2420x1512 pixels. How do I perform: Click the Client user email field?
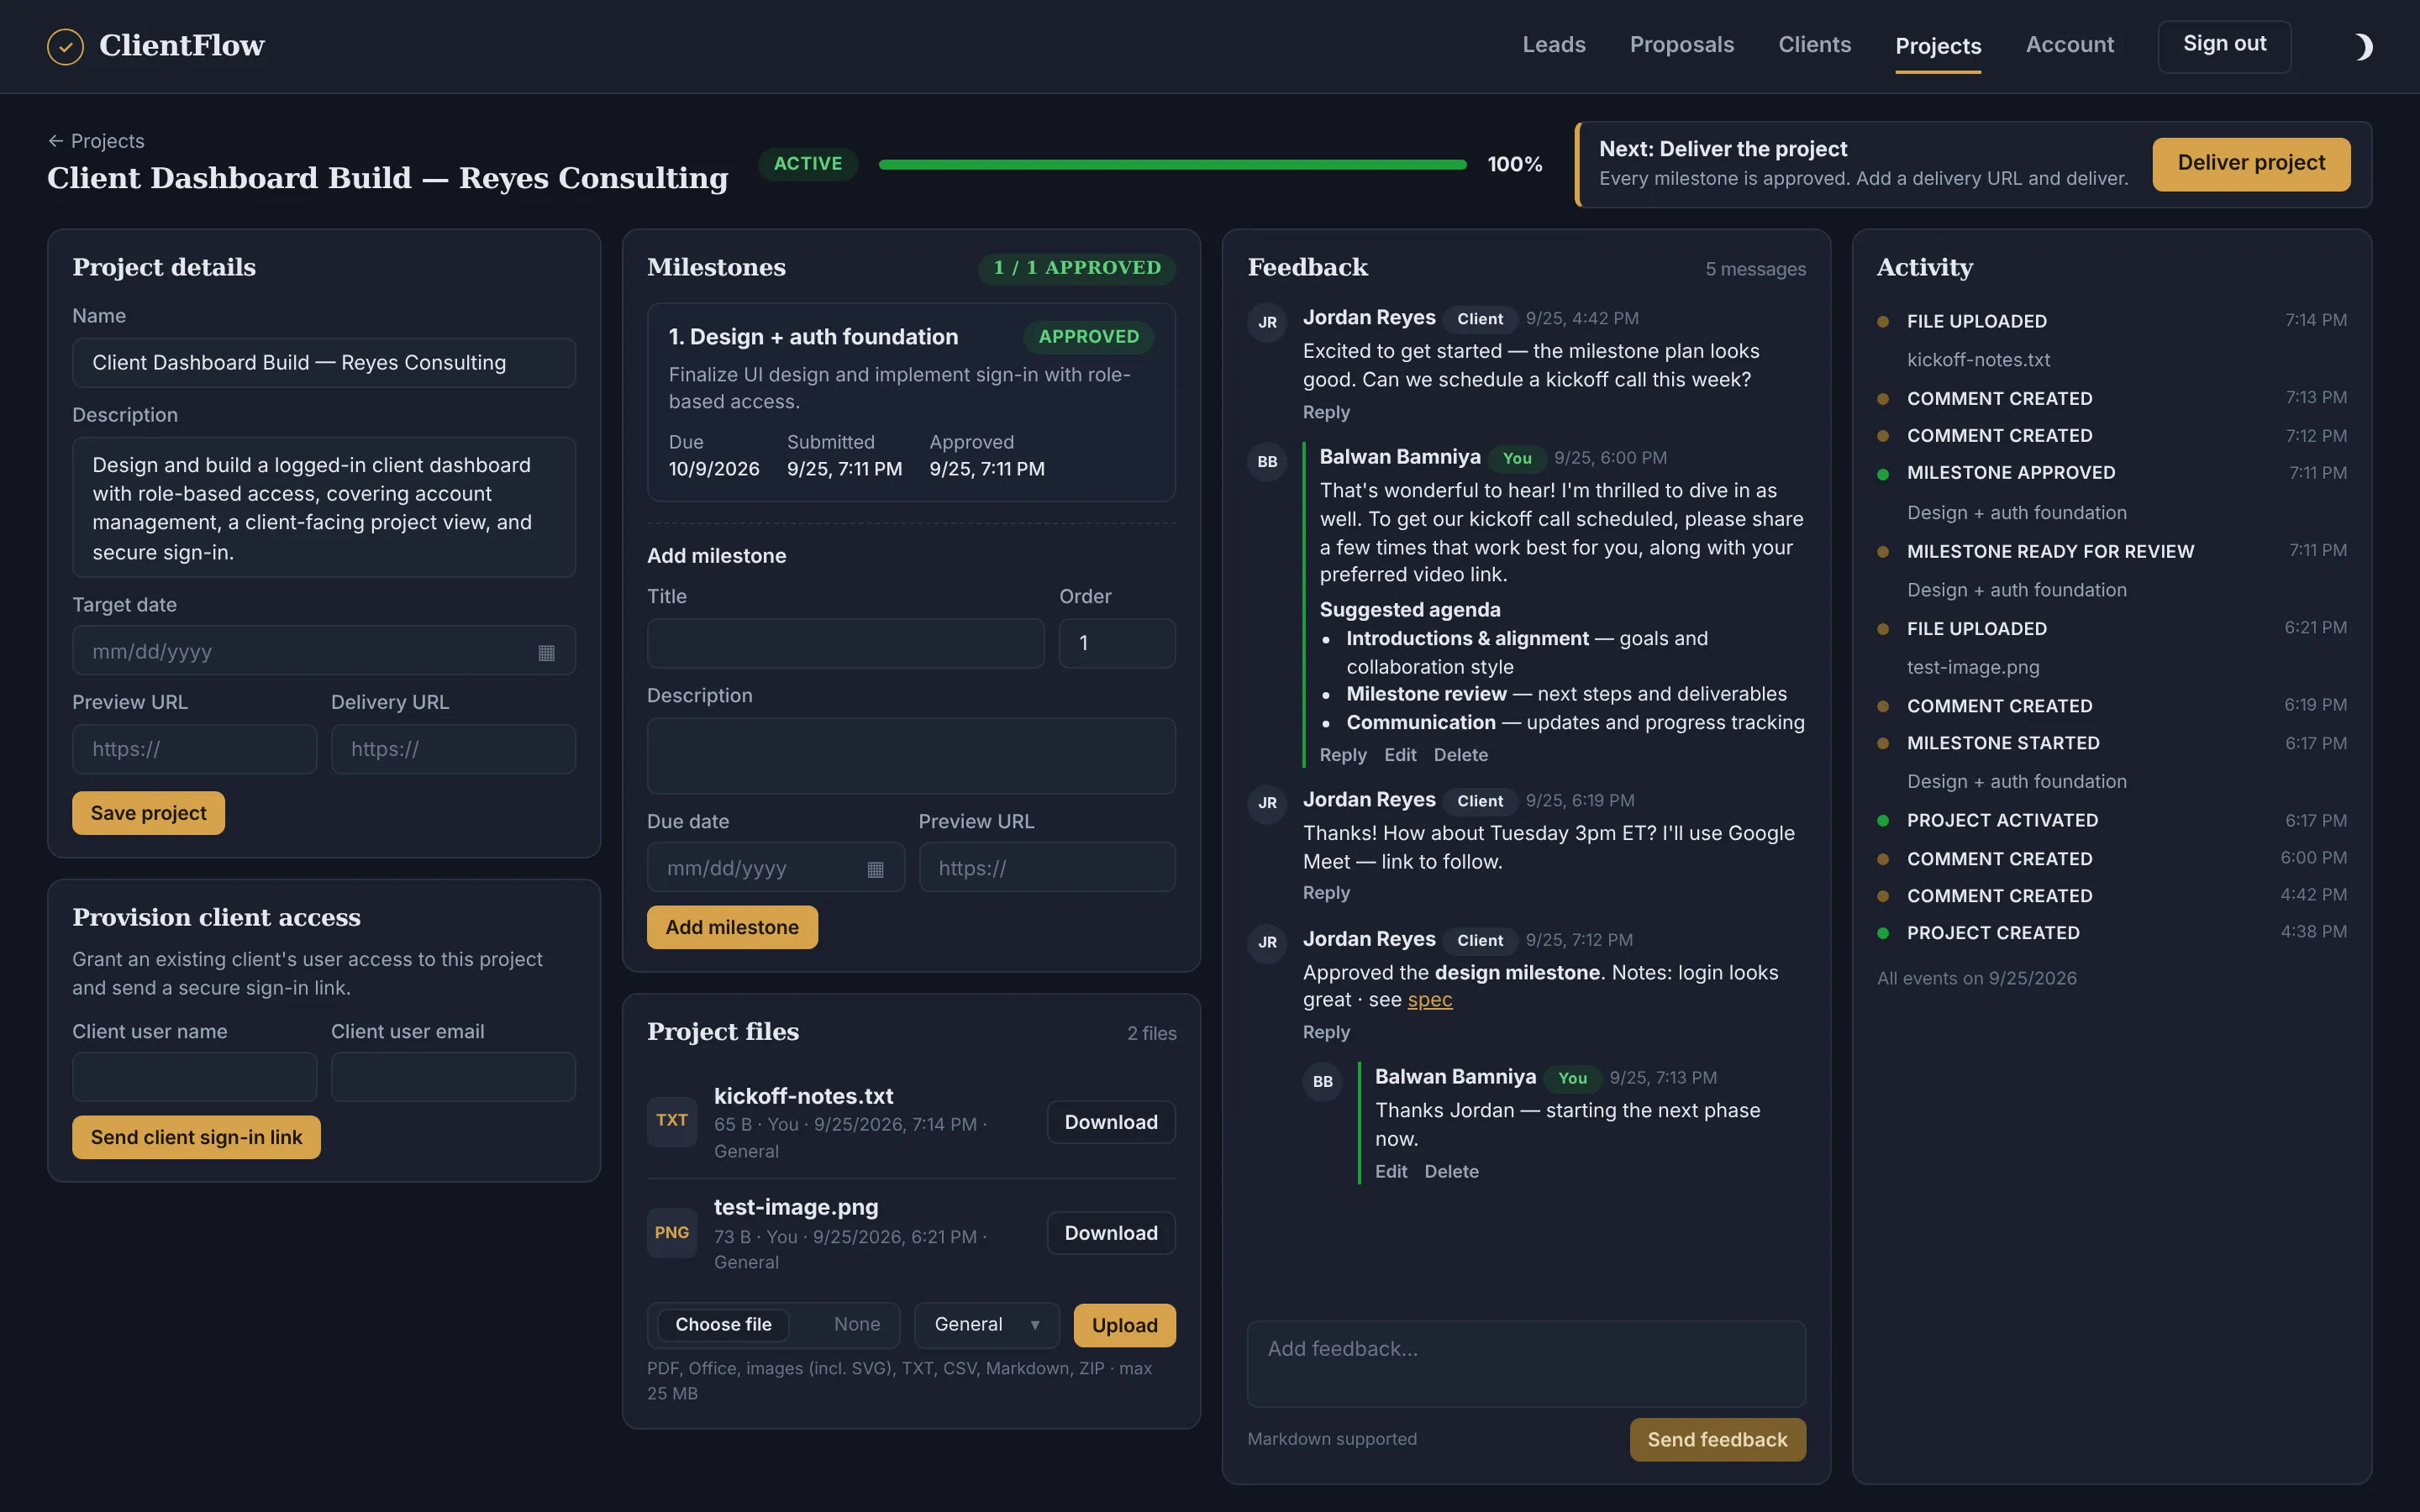[x=453, y=1077]
